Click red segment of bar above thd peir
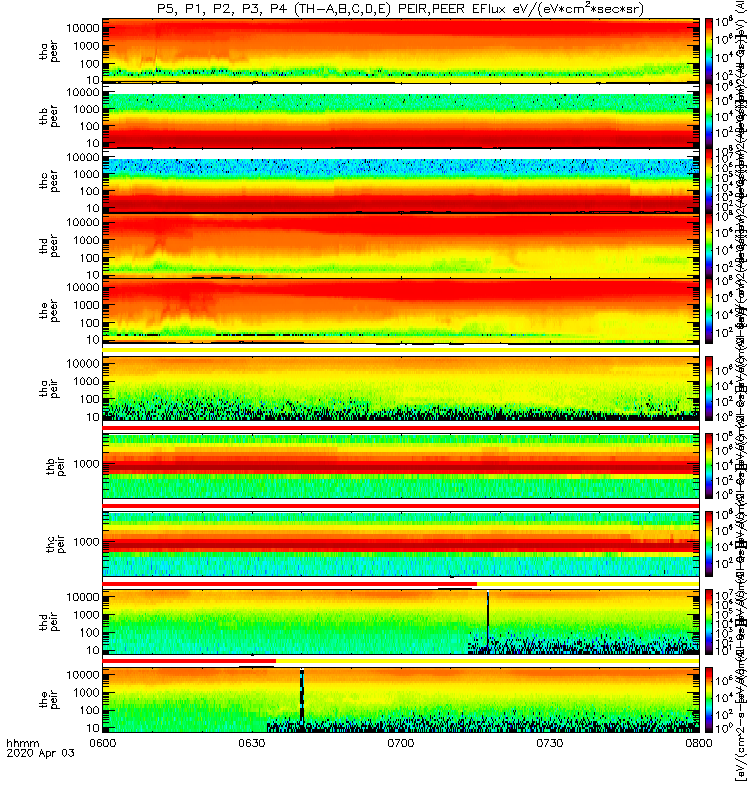The height and width of the screenshot is (800, 750). [x=290, y=584]
